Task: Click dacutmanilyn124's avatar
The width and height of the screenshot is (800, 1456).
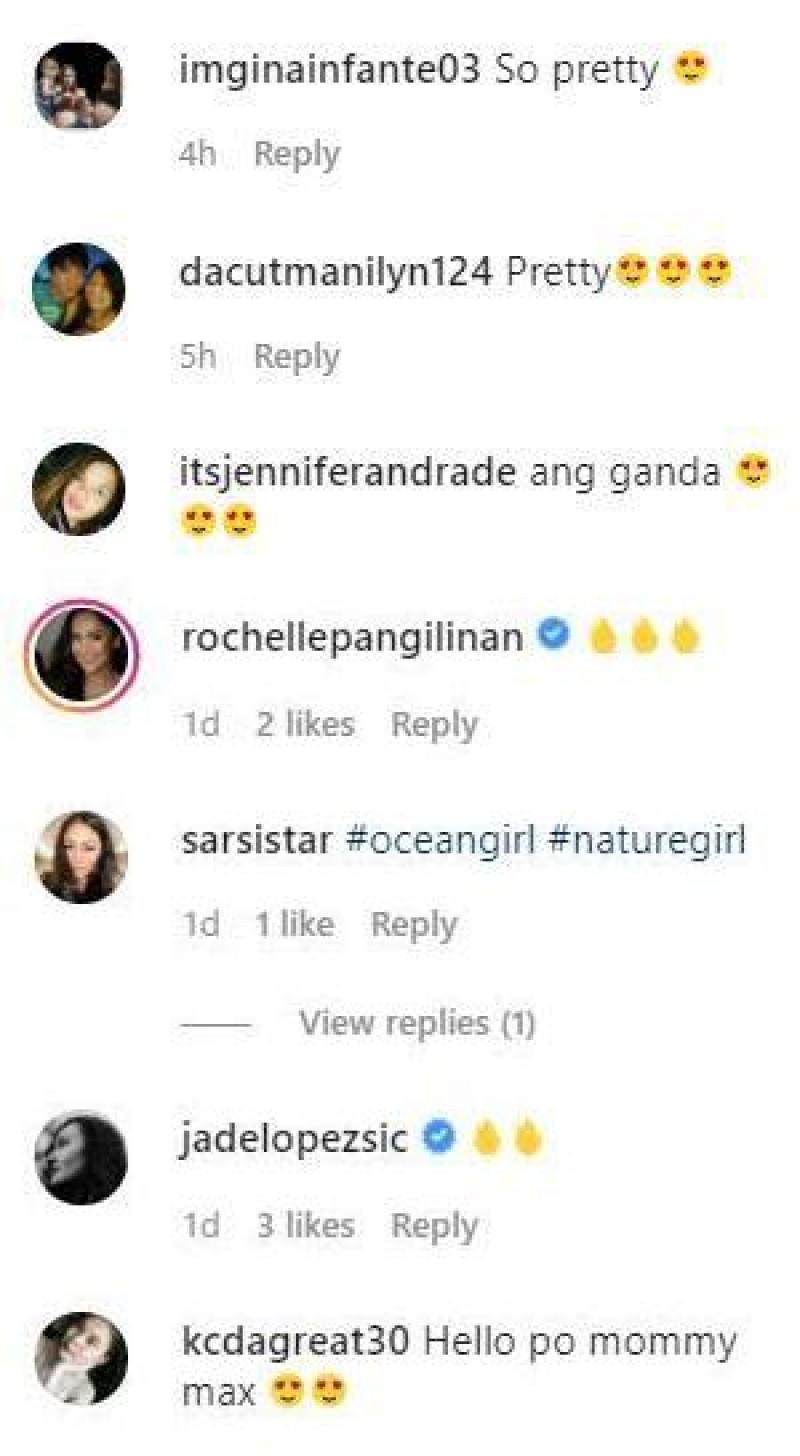Action: coord(78,289)
